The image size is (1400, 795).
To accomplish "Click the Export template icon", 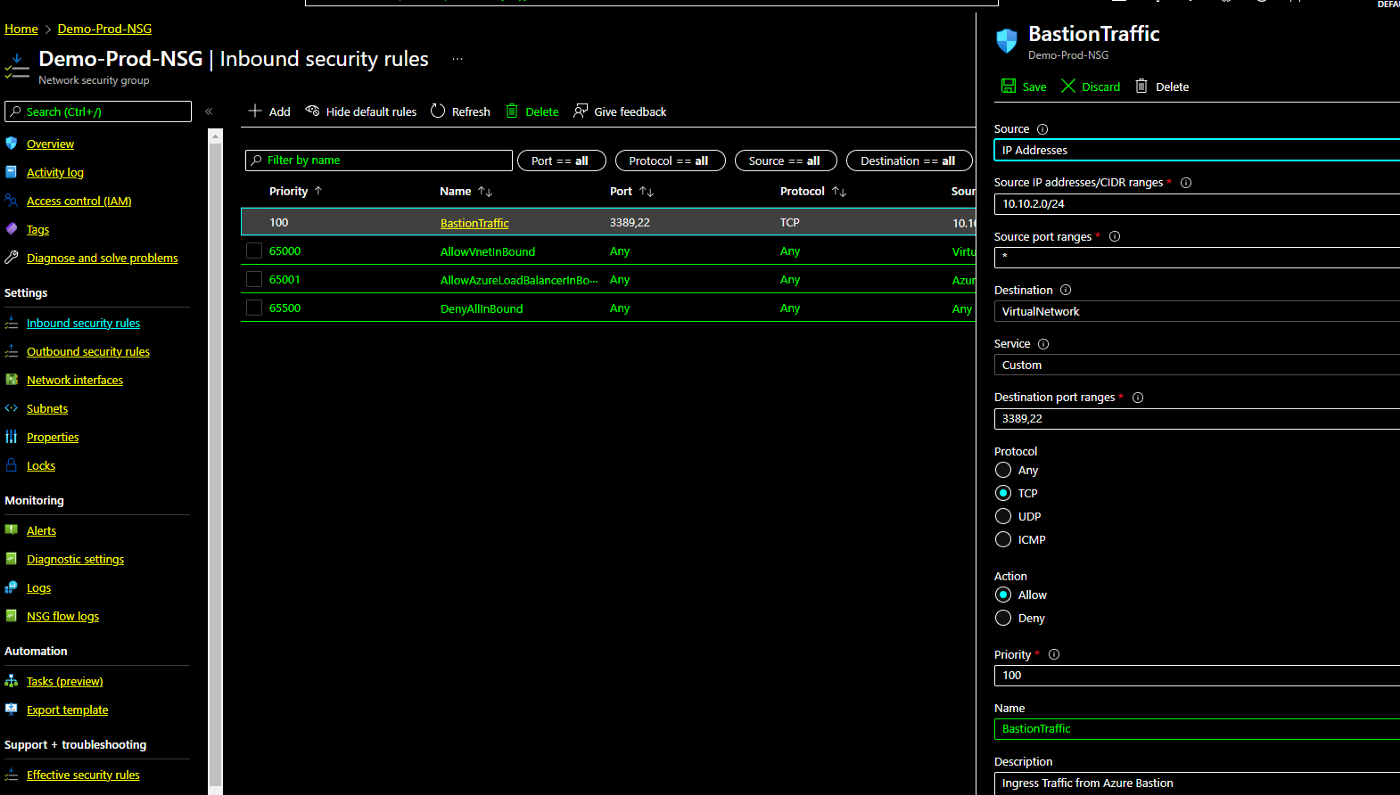I will pos(12,709).
